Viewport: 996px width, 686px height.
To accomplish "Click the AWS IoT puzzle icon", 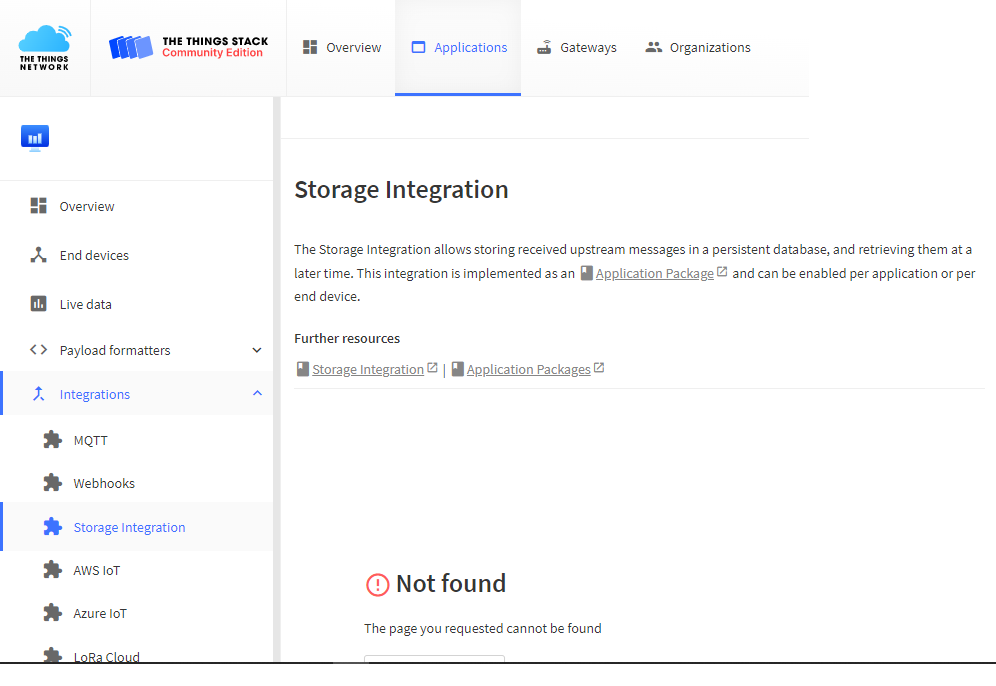I will (x=53, y=570).
